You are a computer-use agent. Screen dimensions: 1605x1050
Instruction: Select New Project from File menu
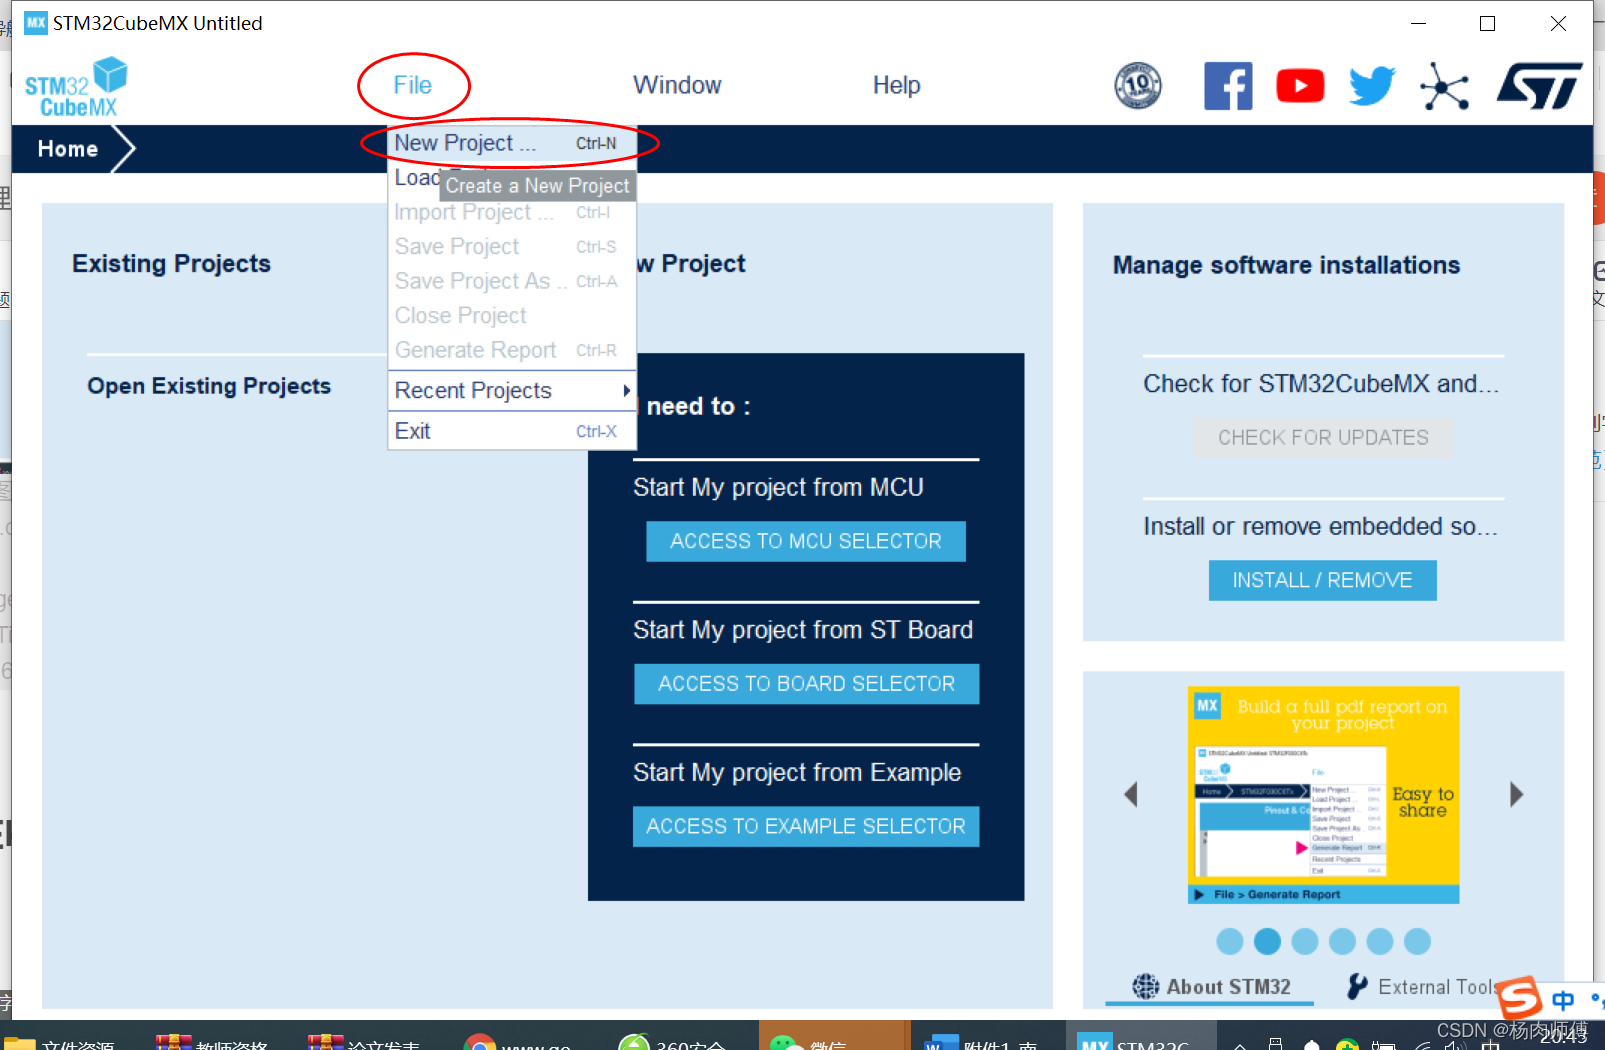point(511,143)
